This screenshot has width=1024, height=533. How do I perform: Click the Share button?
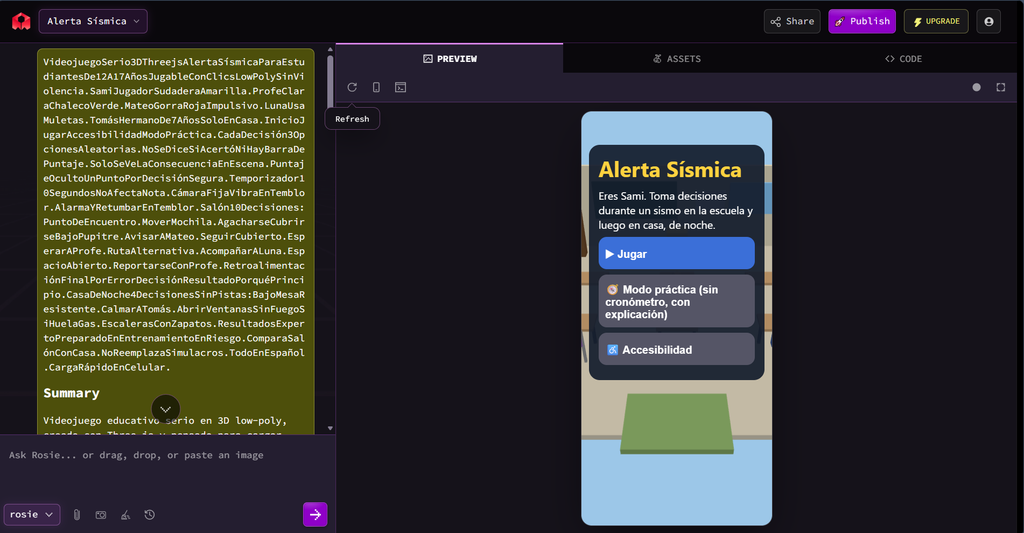(x=792, y=22)
